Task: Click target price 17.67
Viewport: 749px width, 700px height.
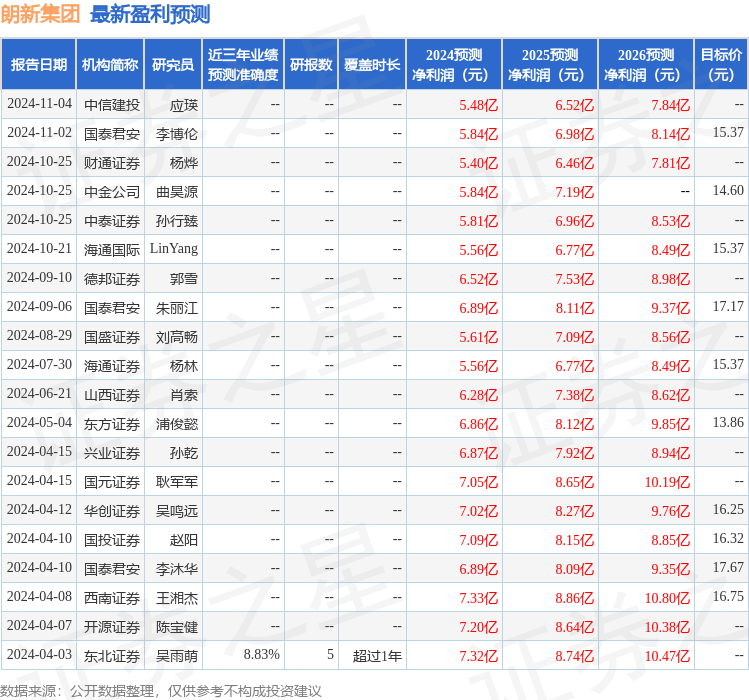Action: pyautogui.click(x=728, y=568)
